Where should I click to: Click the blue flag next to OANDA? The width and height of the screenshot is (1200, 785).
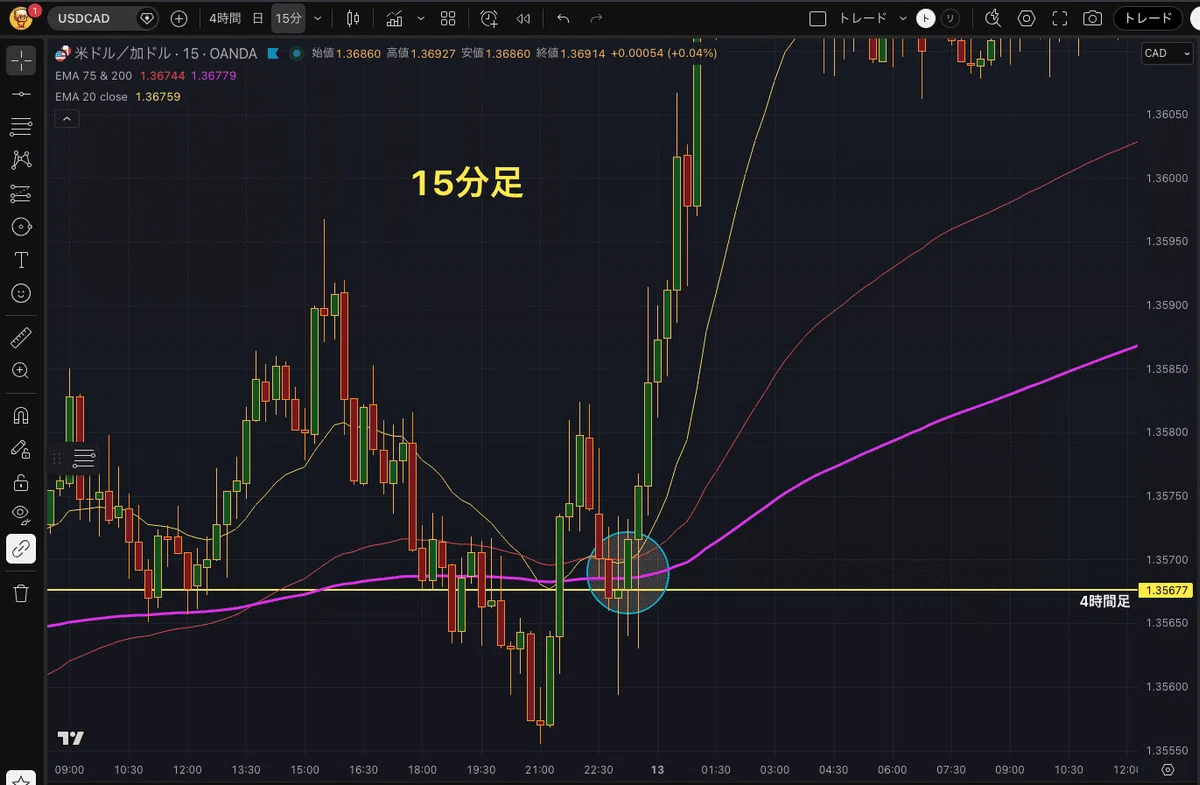(272, 53)
